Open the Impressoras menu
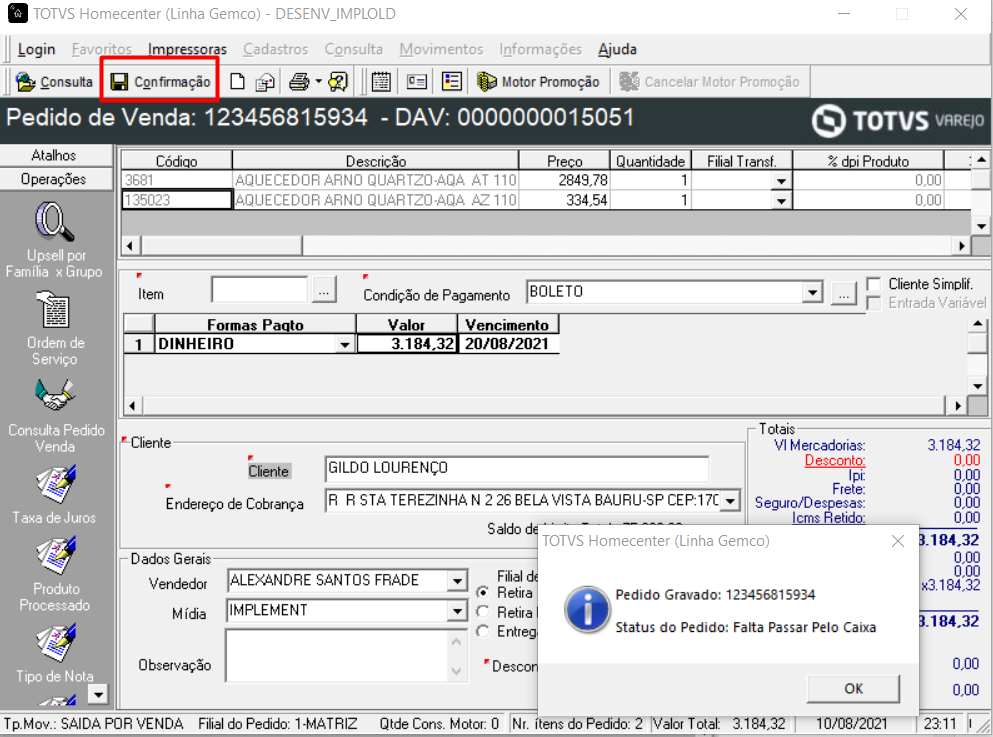 (x=187, y=49)
